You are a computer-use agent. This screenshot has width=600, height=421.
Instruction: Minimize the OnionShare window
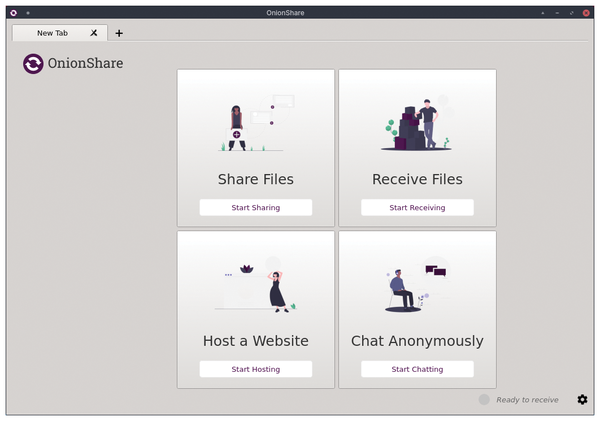[557, 13]
